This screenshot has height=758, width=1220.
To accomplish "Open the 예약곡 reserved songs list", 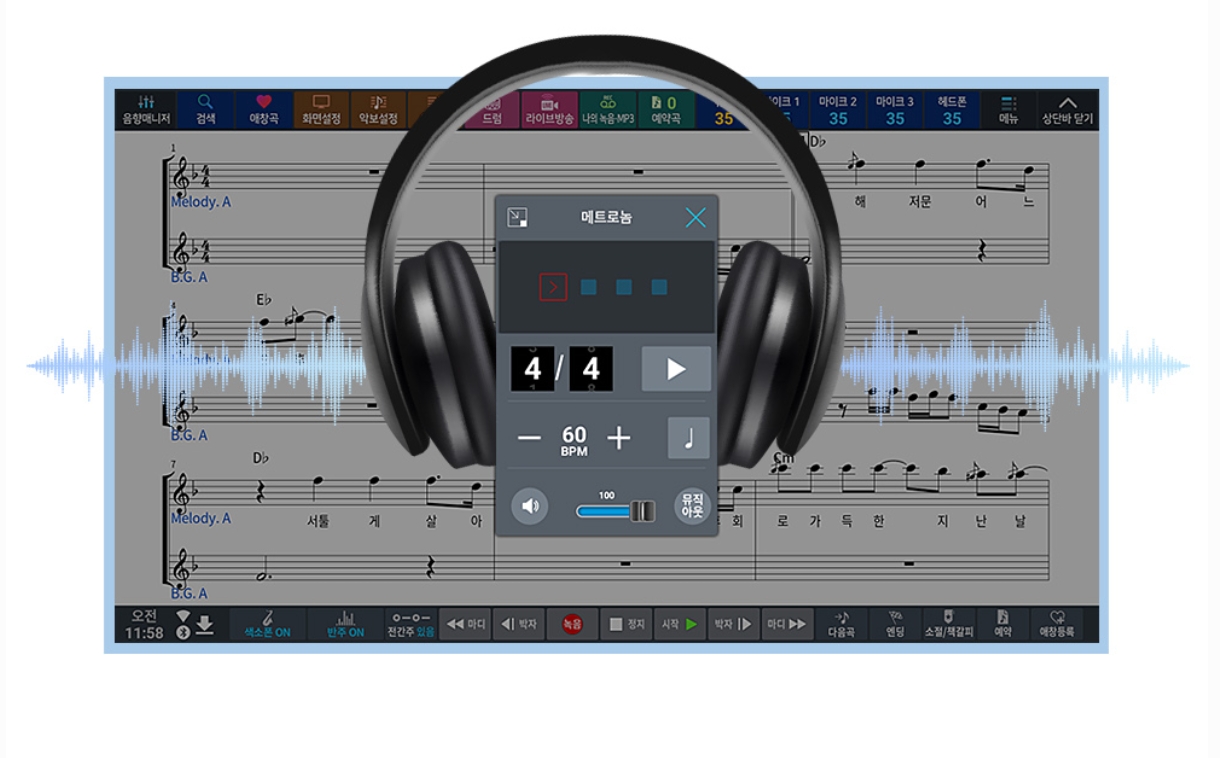I will pos(665,110).
